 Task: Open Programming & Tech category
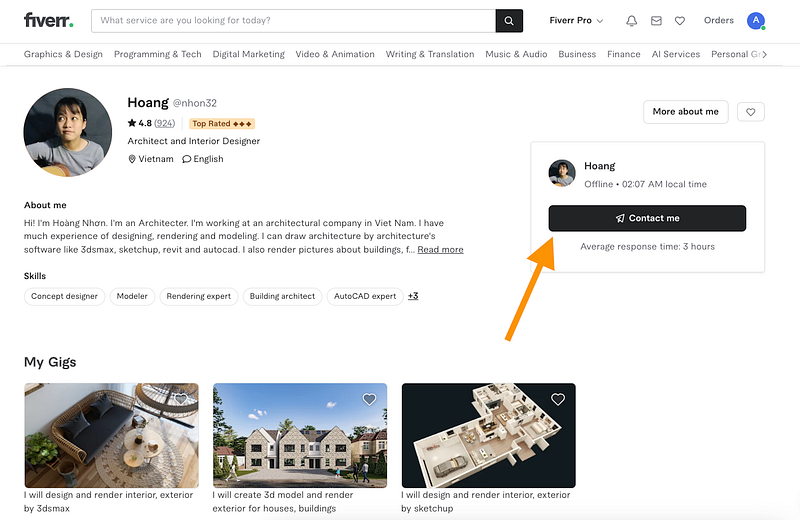[158, 54]
